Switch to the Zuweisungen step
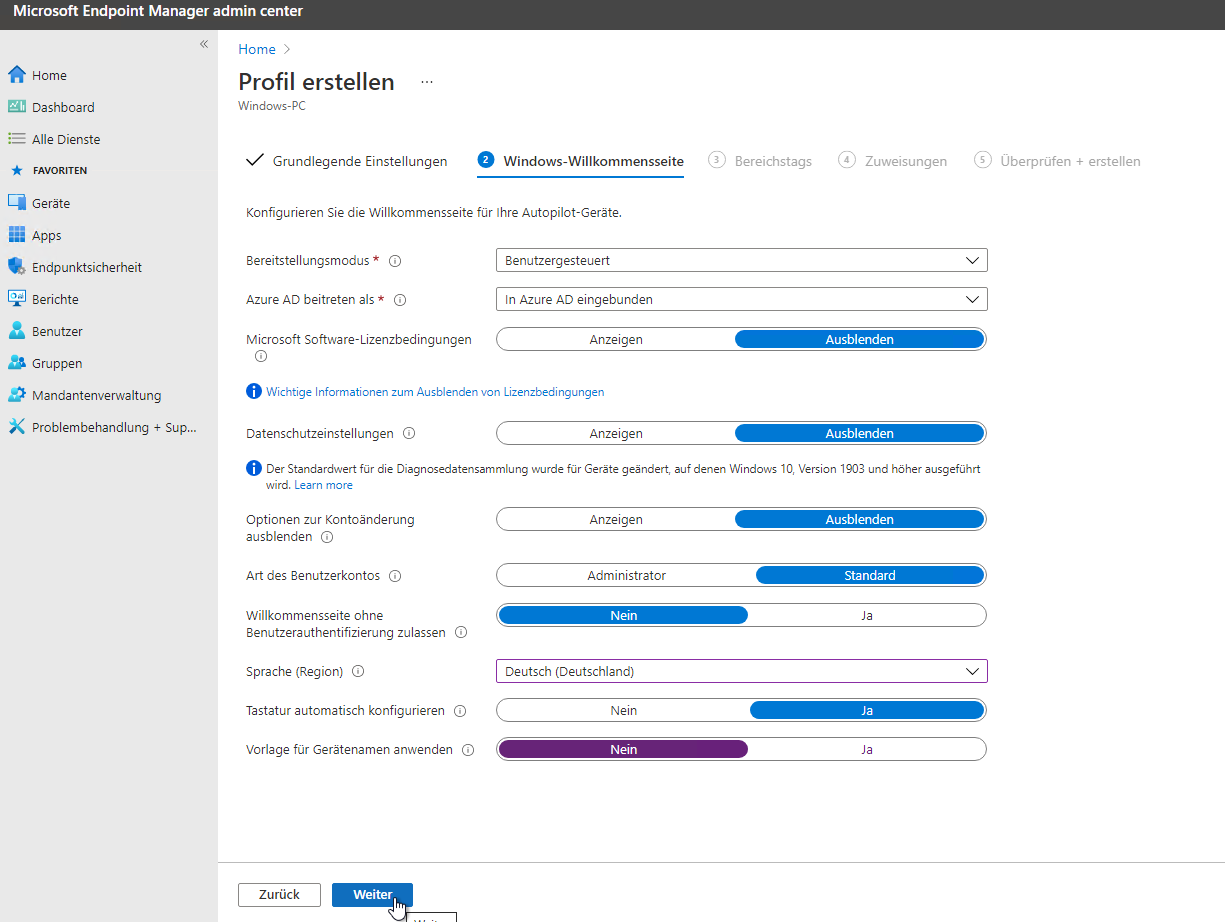 click(x=893, y=161)
